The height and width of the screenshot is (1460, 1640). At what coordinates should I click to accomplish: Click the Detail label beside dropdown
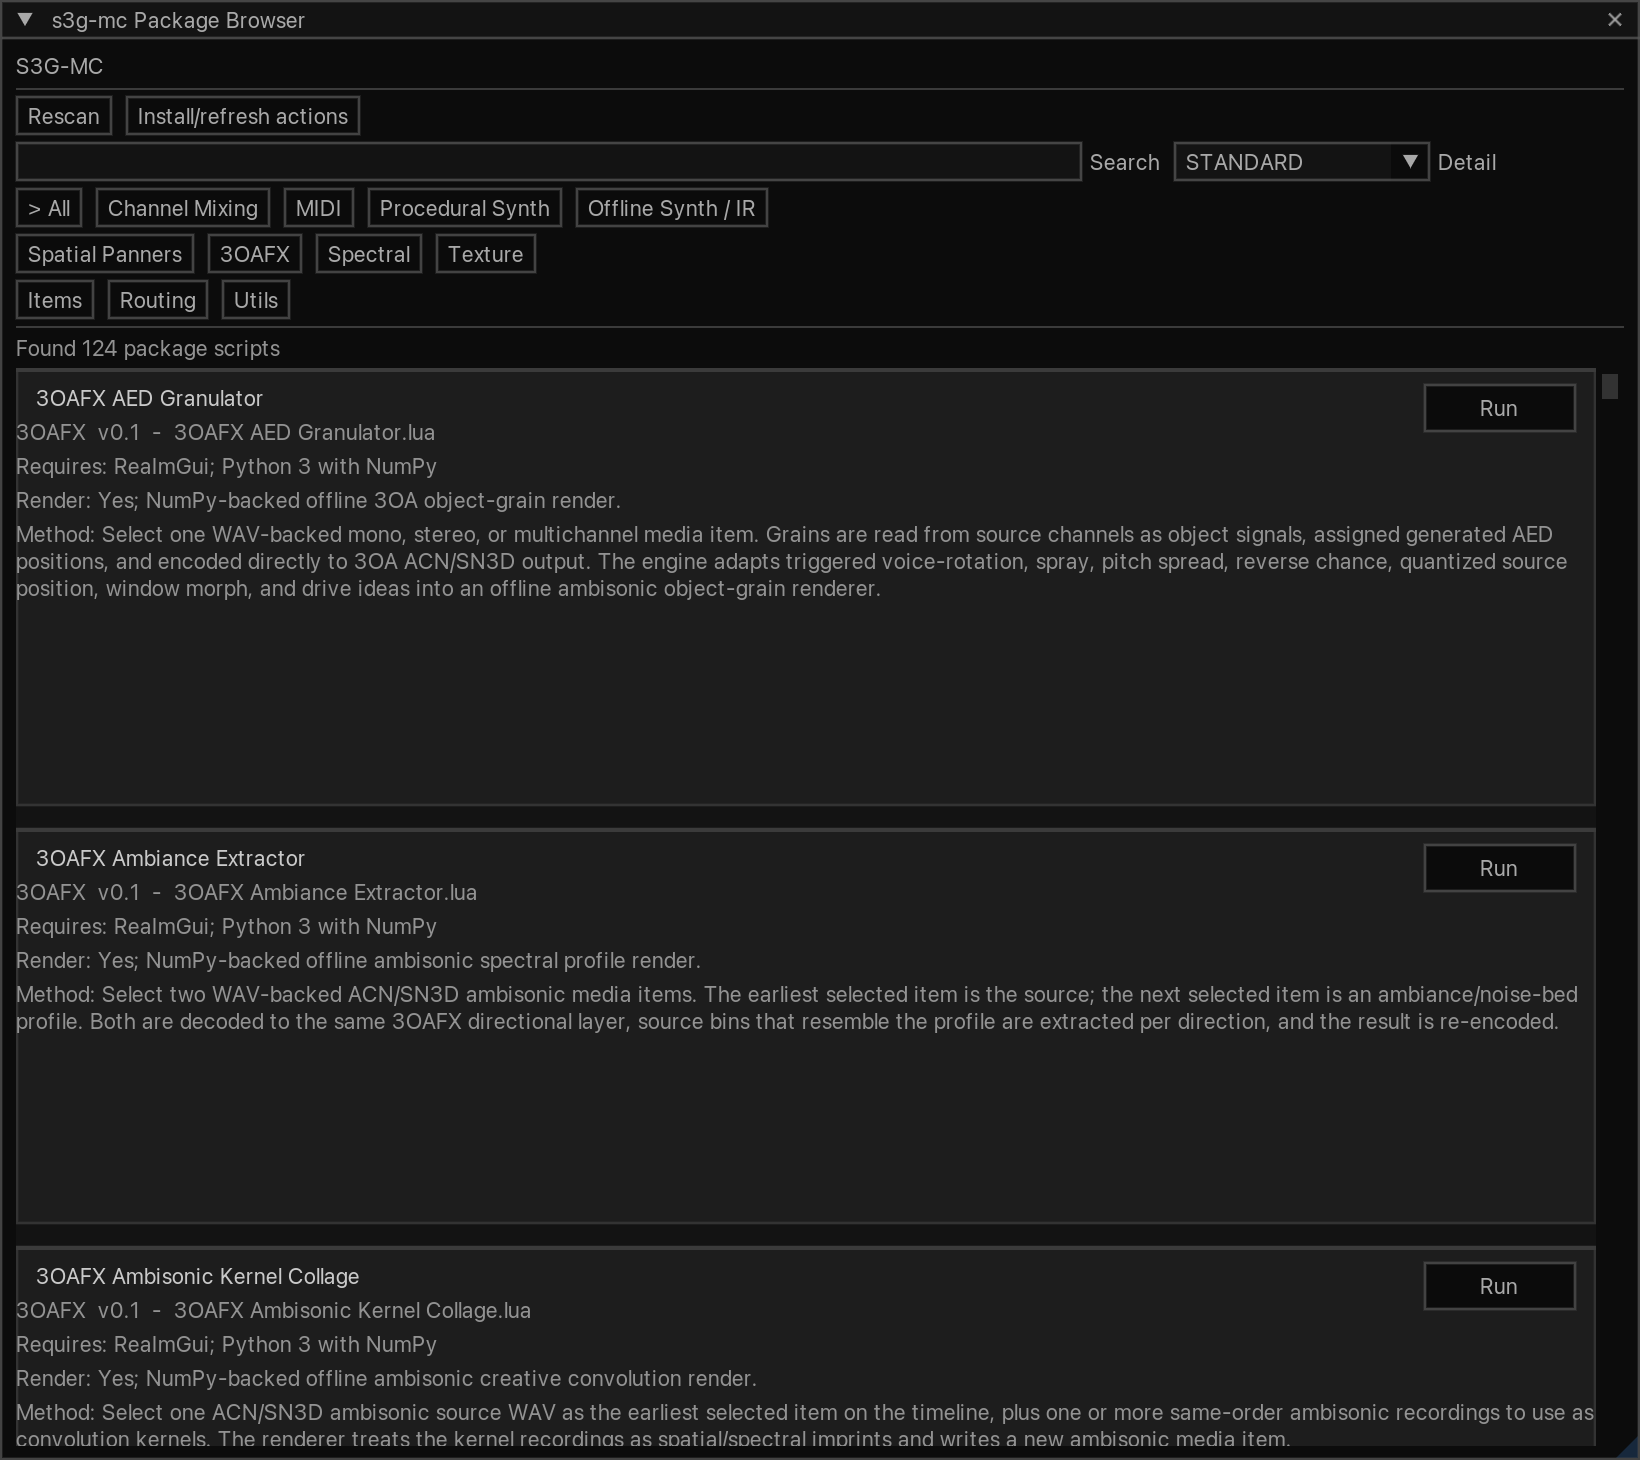pyautogui.click(x=1467, y=162)
